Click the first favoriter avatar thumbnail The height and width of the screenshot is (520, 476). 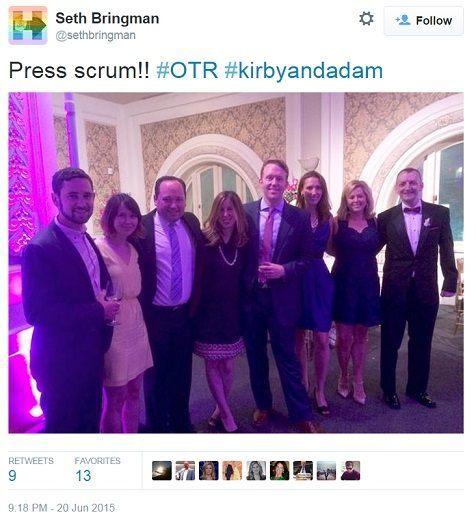pyautogui.click(x=162, y=471)
